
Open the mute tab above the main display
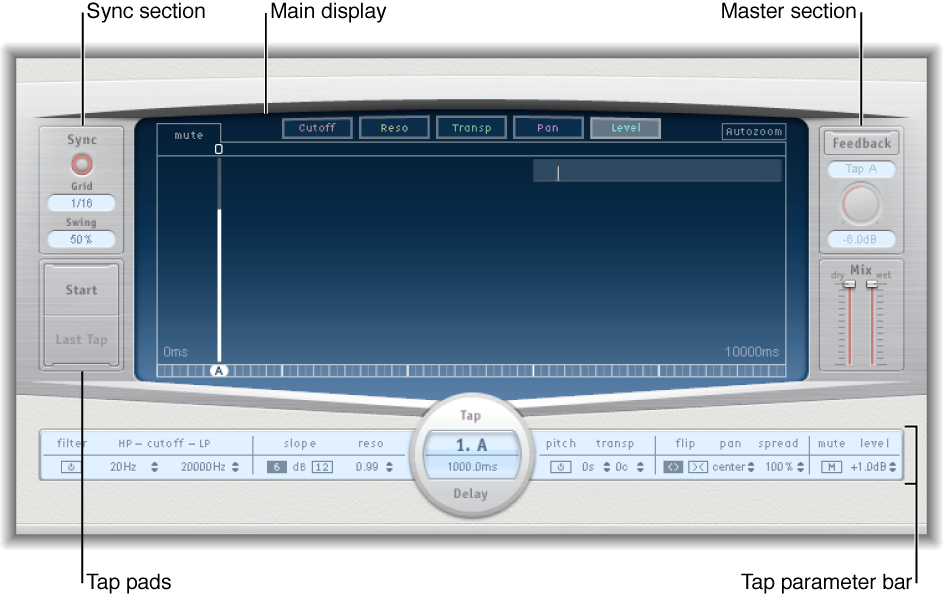189,133
